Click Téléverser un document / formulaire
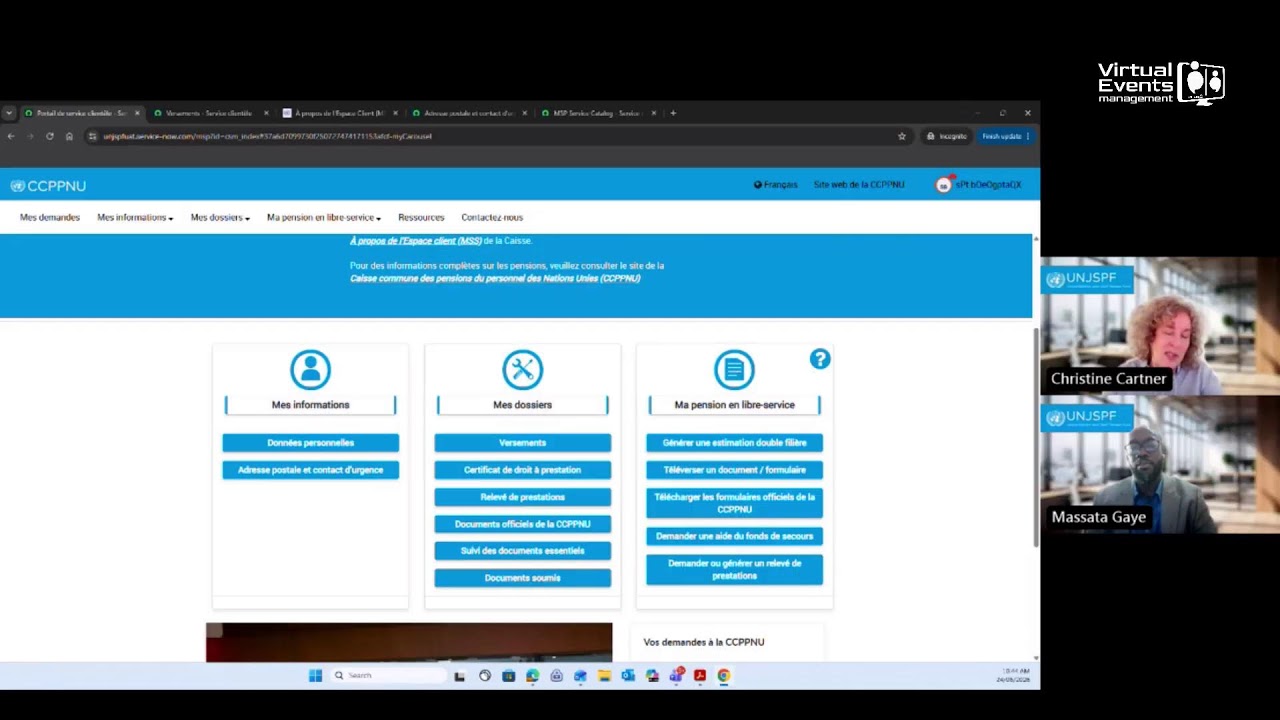The height and width of the screenshot is (720, 1280). coord(734,470)
